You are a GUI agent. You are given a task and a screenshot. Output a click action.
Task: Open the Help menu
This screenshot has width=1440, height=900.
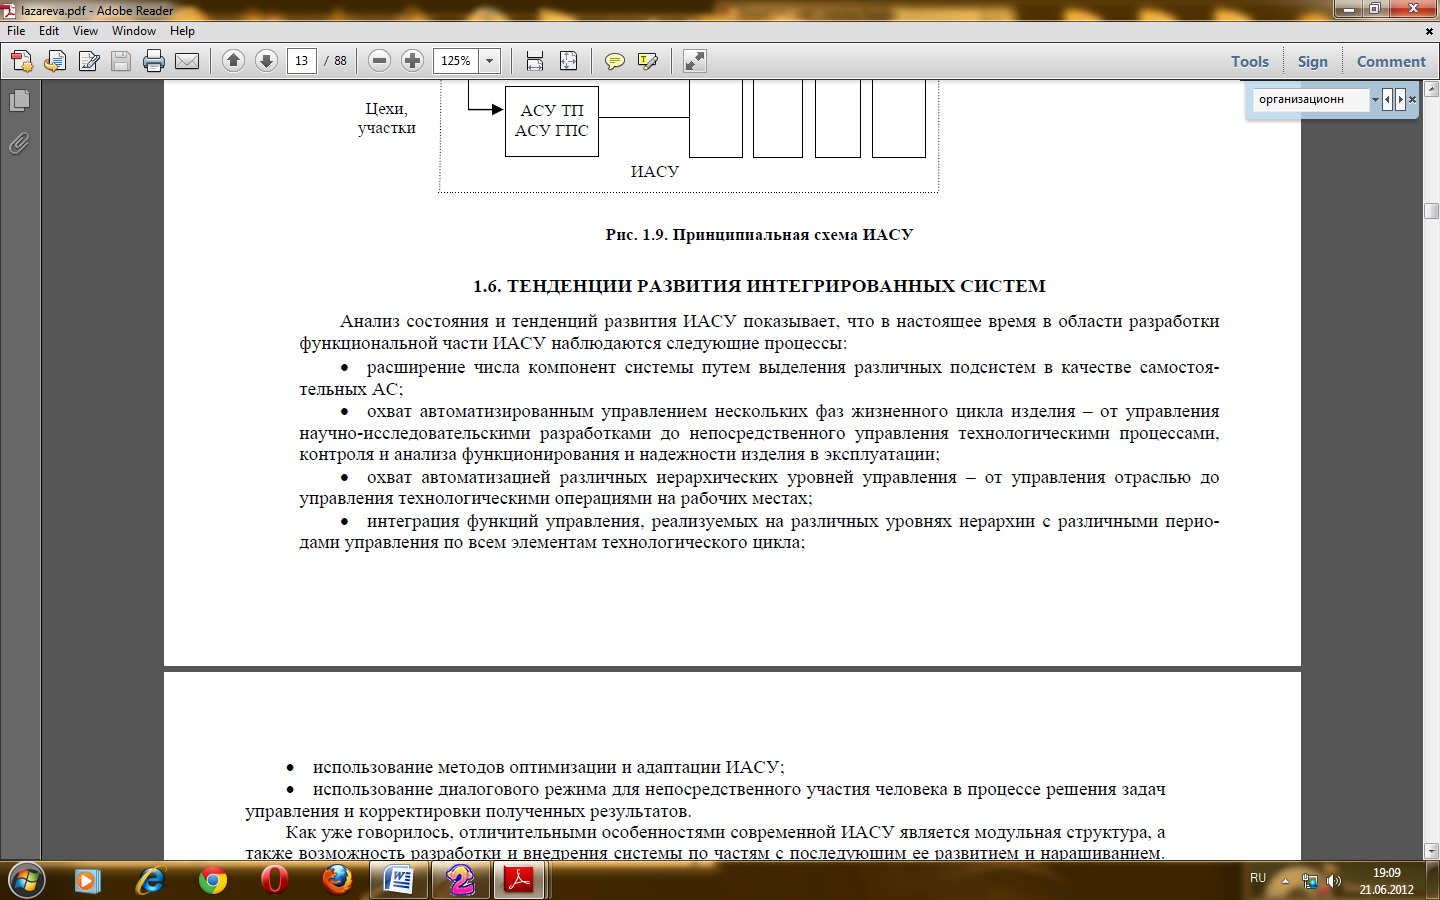click(182, 31)
